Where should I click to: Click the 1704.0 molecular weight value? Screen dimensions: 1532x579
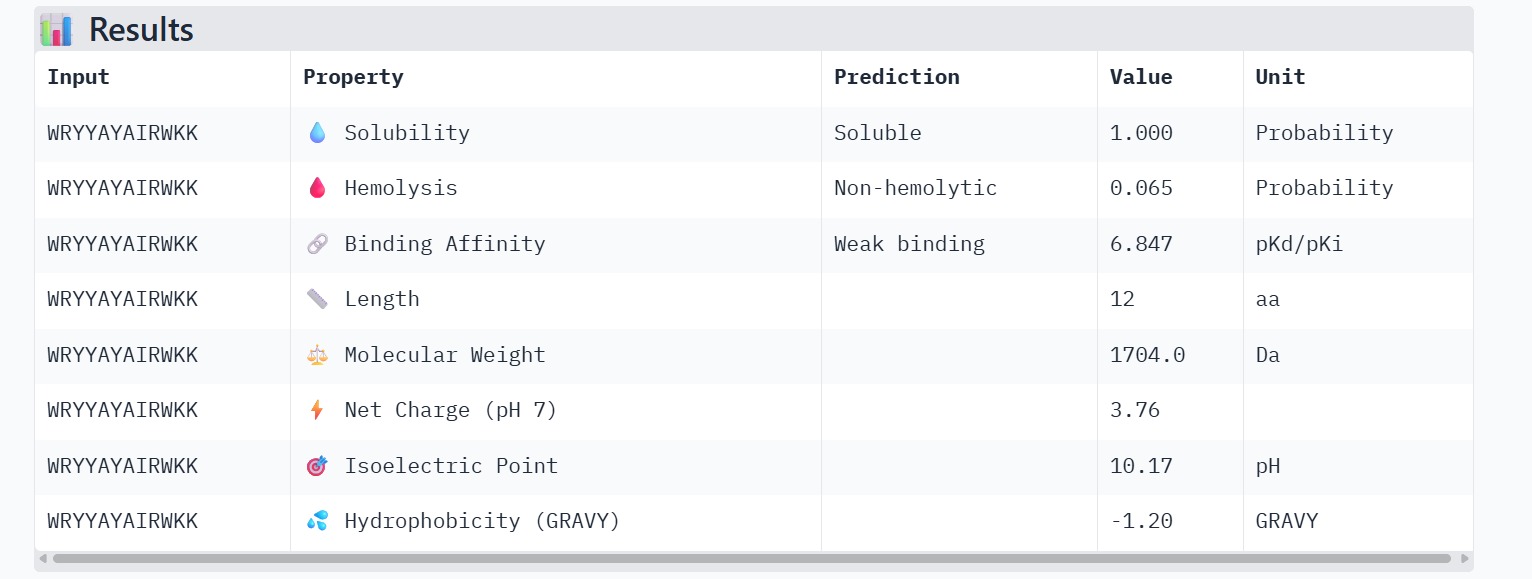coord(1147,355)
